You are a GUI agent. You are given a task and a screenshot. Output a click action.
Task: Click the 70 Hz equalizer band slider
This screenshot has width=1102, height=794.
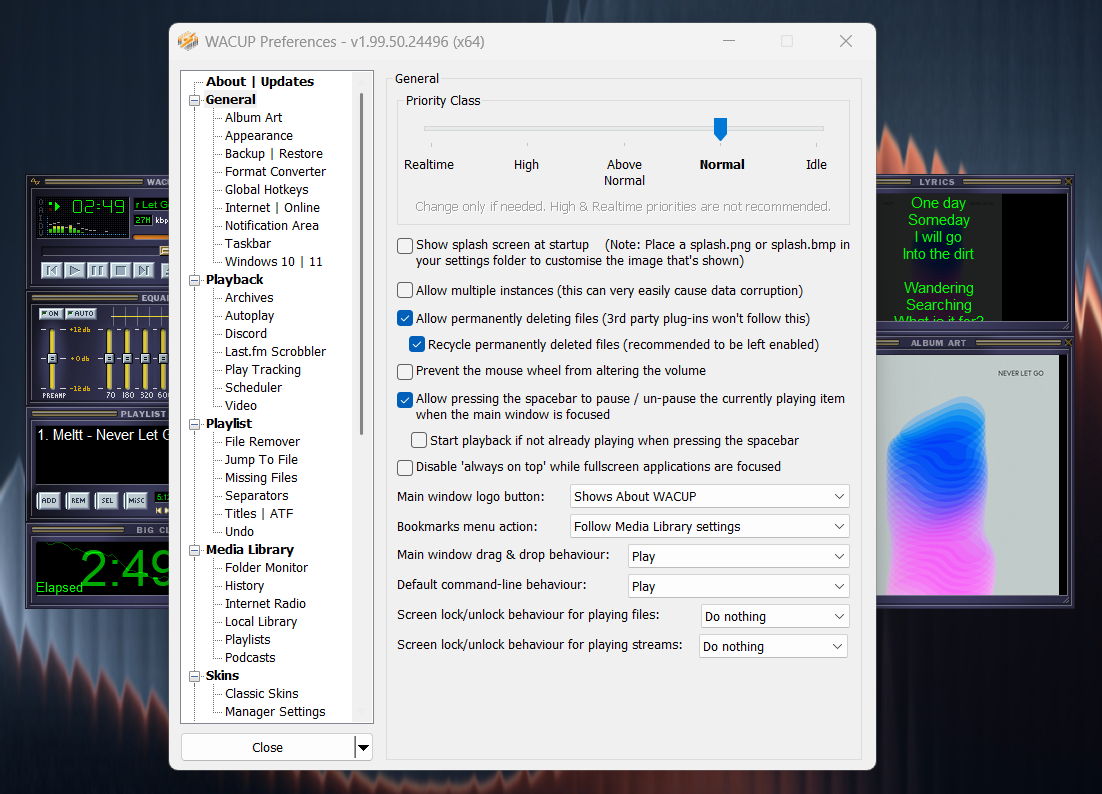click(x=110, y=358)
